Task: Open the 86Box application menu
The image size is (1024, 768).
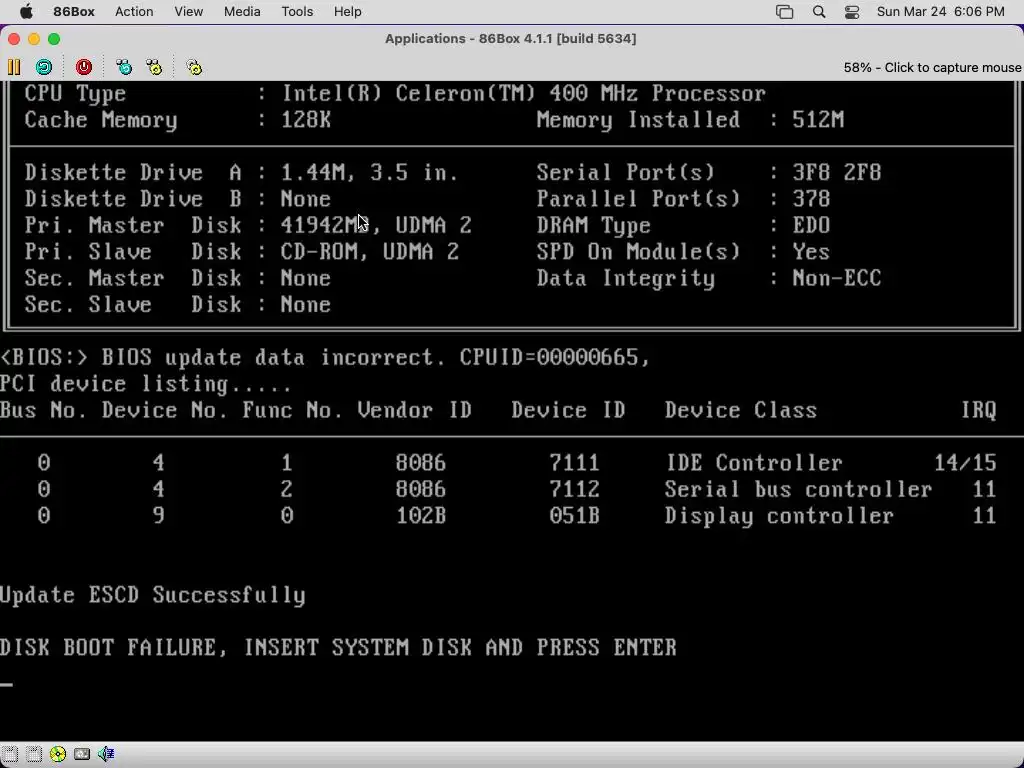Action: (x=74, y=12)
